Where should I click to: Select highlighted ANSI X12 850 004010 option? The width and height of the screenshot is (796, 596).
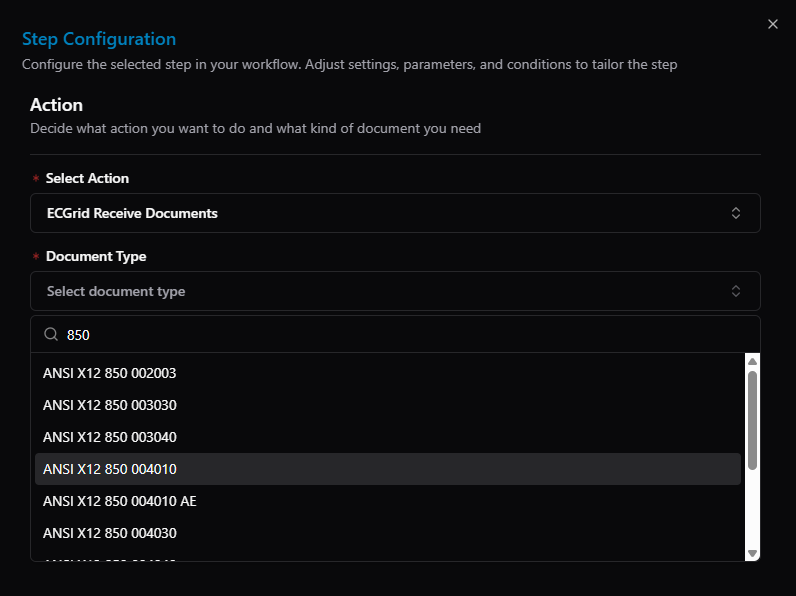pyautogui.click(x=388, y=469)
